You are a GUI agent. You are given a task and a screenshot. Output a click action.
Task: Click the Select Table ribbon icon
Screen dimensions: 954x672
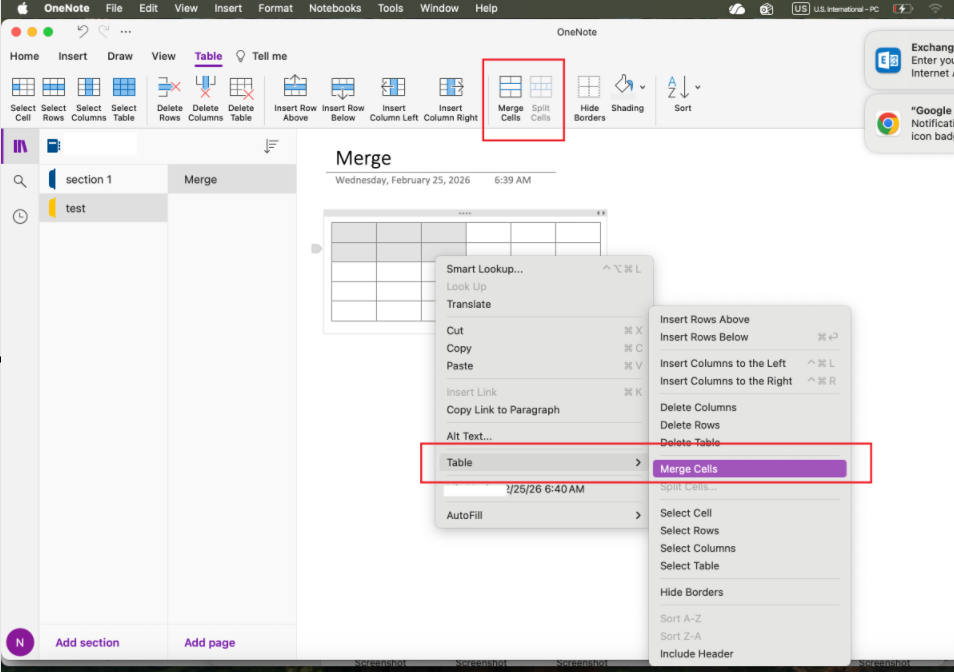pyautogui.click(x=124, y=88)
